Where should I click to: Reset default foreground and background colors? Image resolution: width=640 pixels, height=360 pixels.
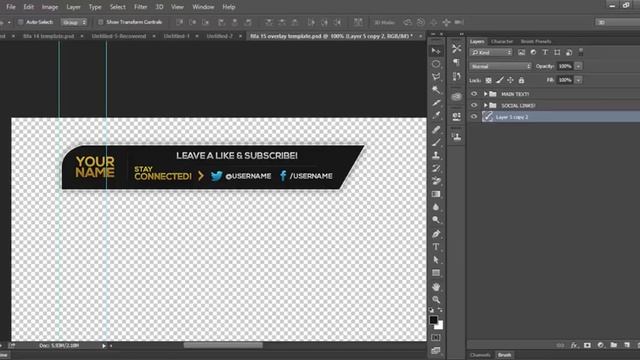click(x=431, y=310)
